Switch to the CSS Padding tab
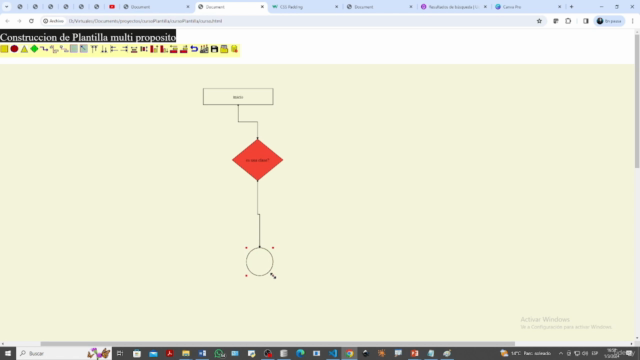 click(x=305, y=7)
